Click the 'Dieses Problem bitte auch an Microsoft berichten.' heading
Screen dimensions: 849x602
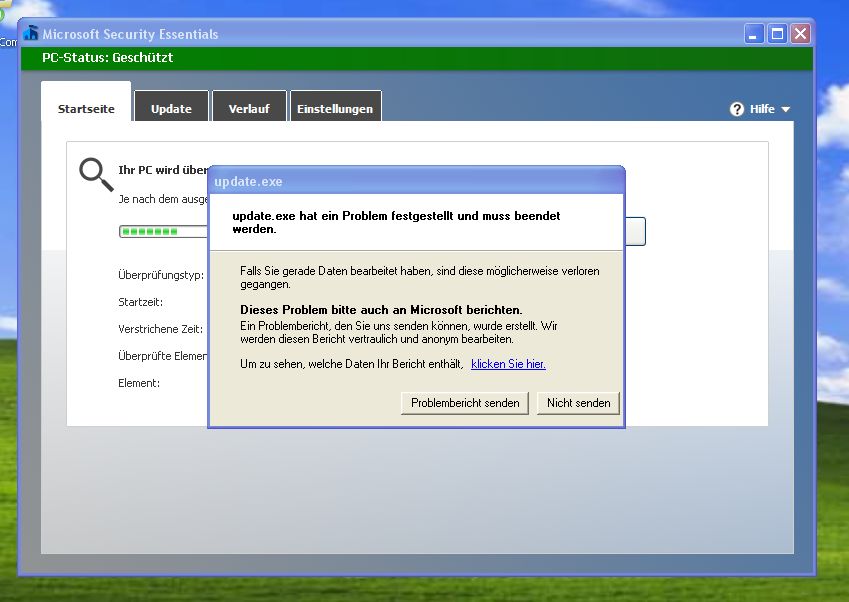381,310
